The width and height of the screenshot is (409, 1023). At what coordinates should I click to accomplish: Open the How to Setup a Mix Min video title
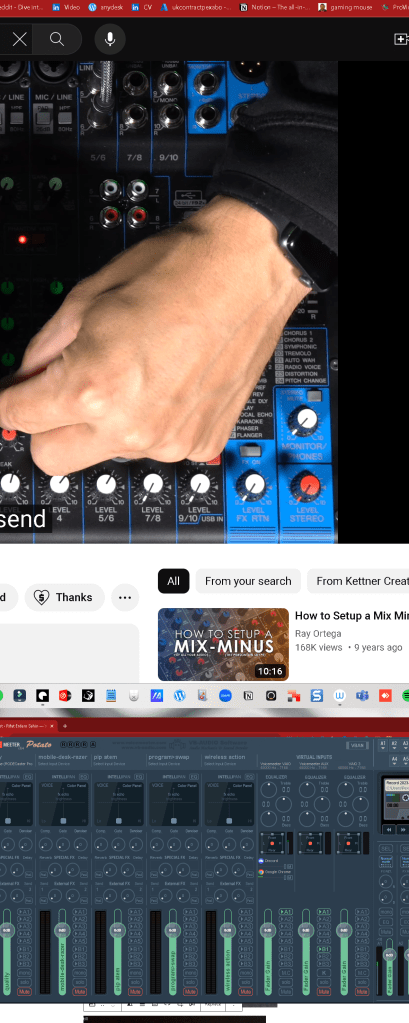tap(352, 615)
